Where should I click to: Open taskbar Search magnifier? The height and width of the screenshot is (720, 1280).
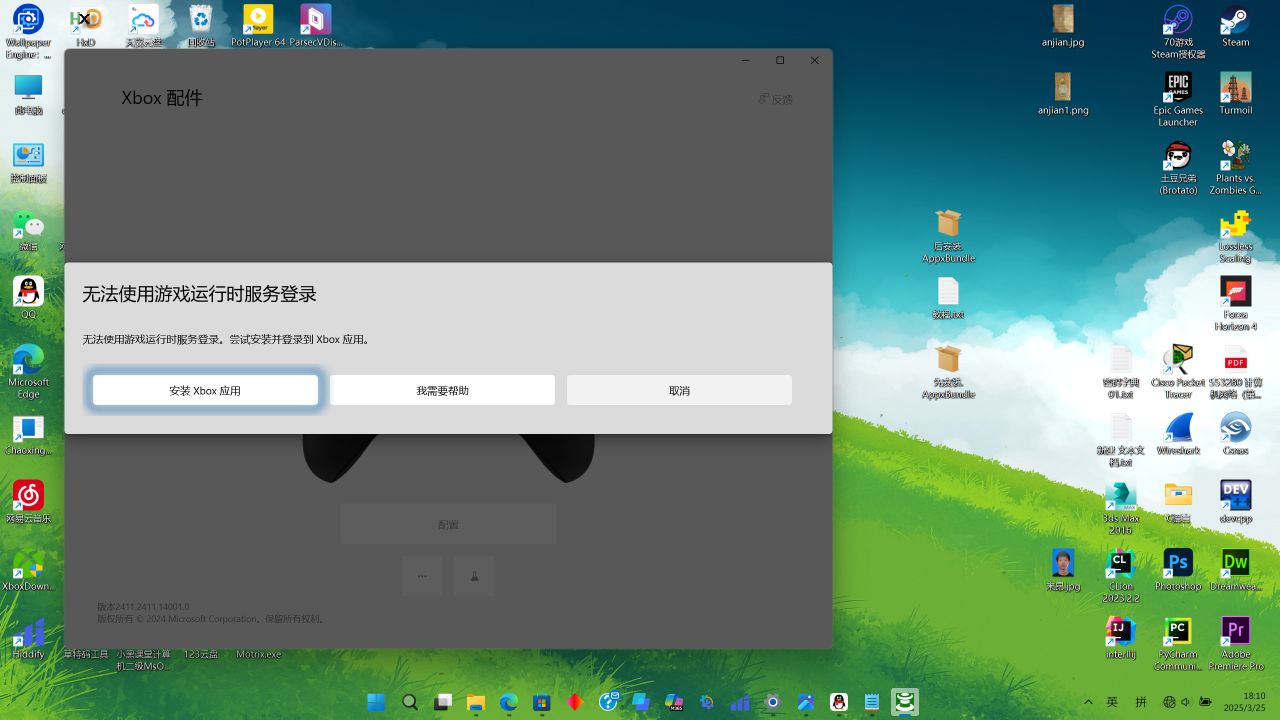[x=409, y=703]
